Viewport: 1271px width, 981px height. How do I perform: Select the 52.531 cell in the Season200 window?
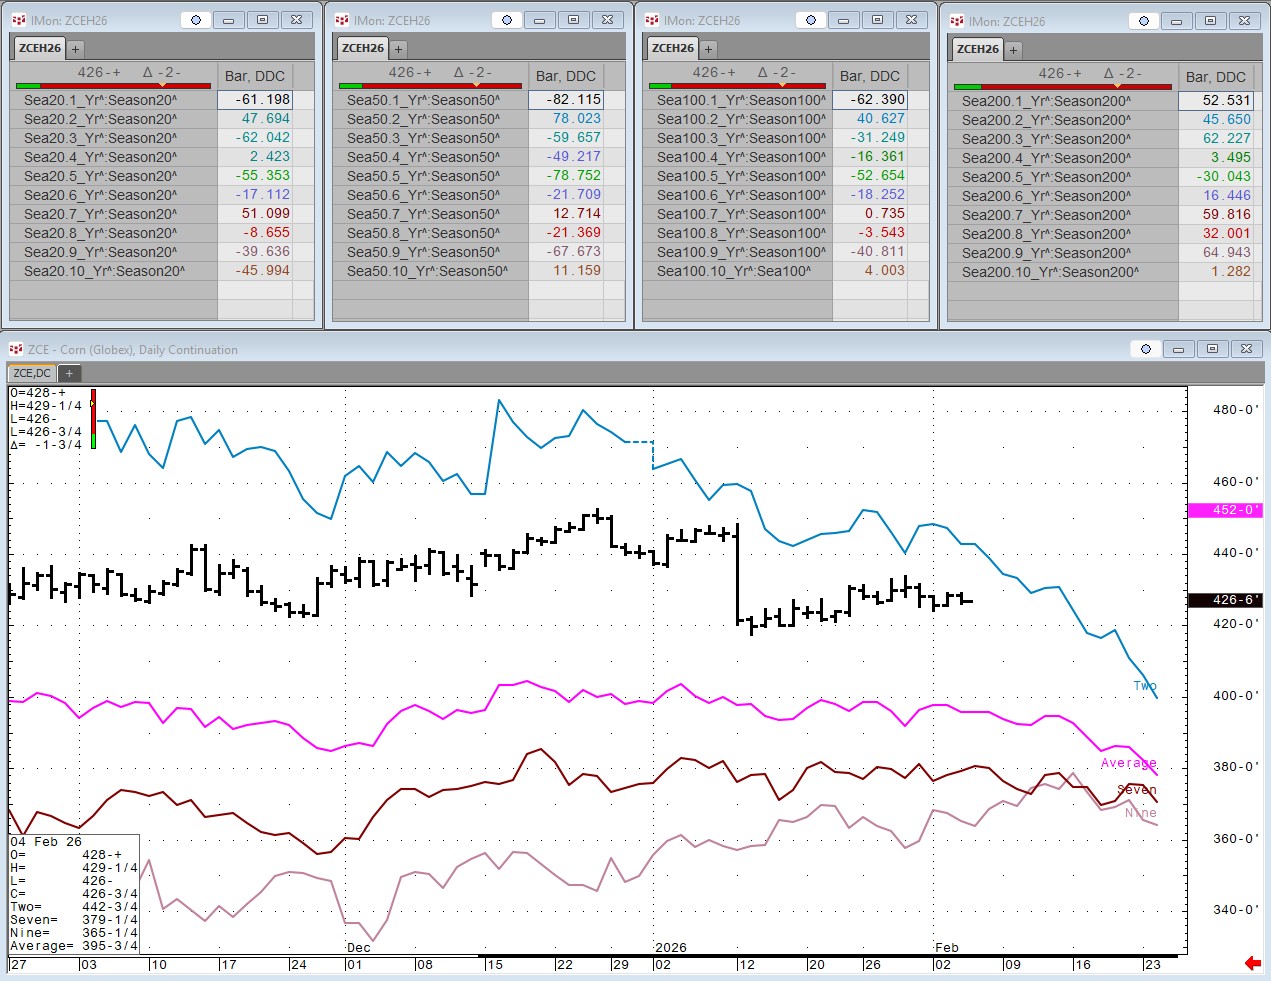1215,100
